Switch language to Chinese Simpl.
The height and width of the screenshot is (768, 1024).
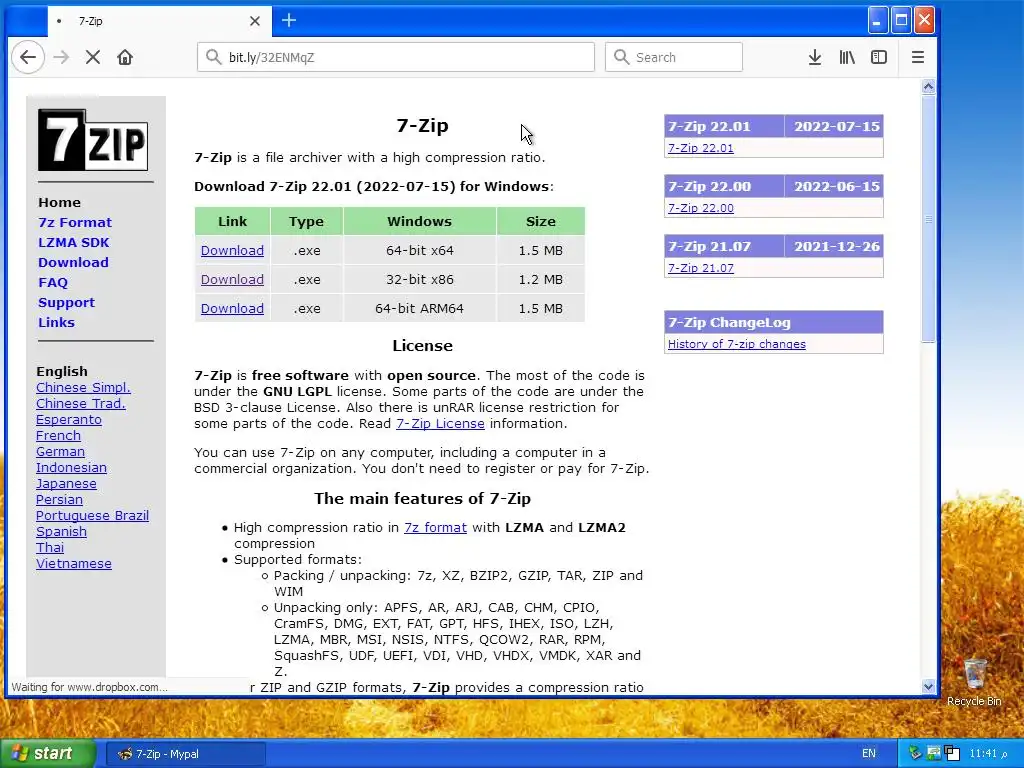point(83,387)
